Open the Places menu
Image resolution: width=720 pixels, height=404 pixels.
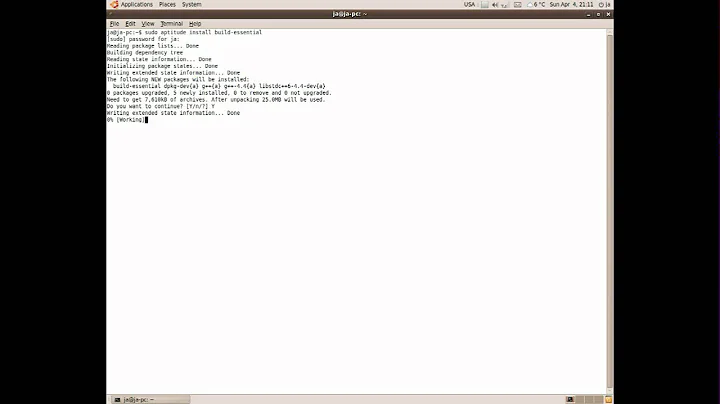coord(167,4)
